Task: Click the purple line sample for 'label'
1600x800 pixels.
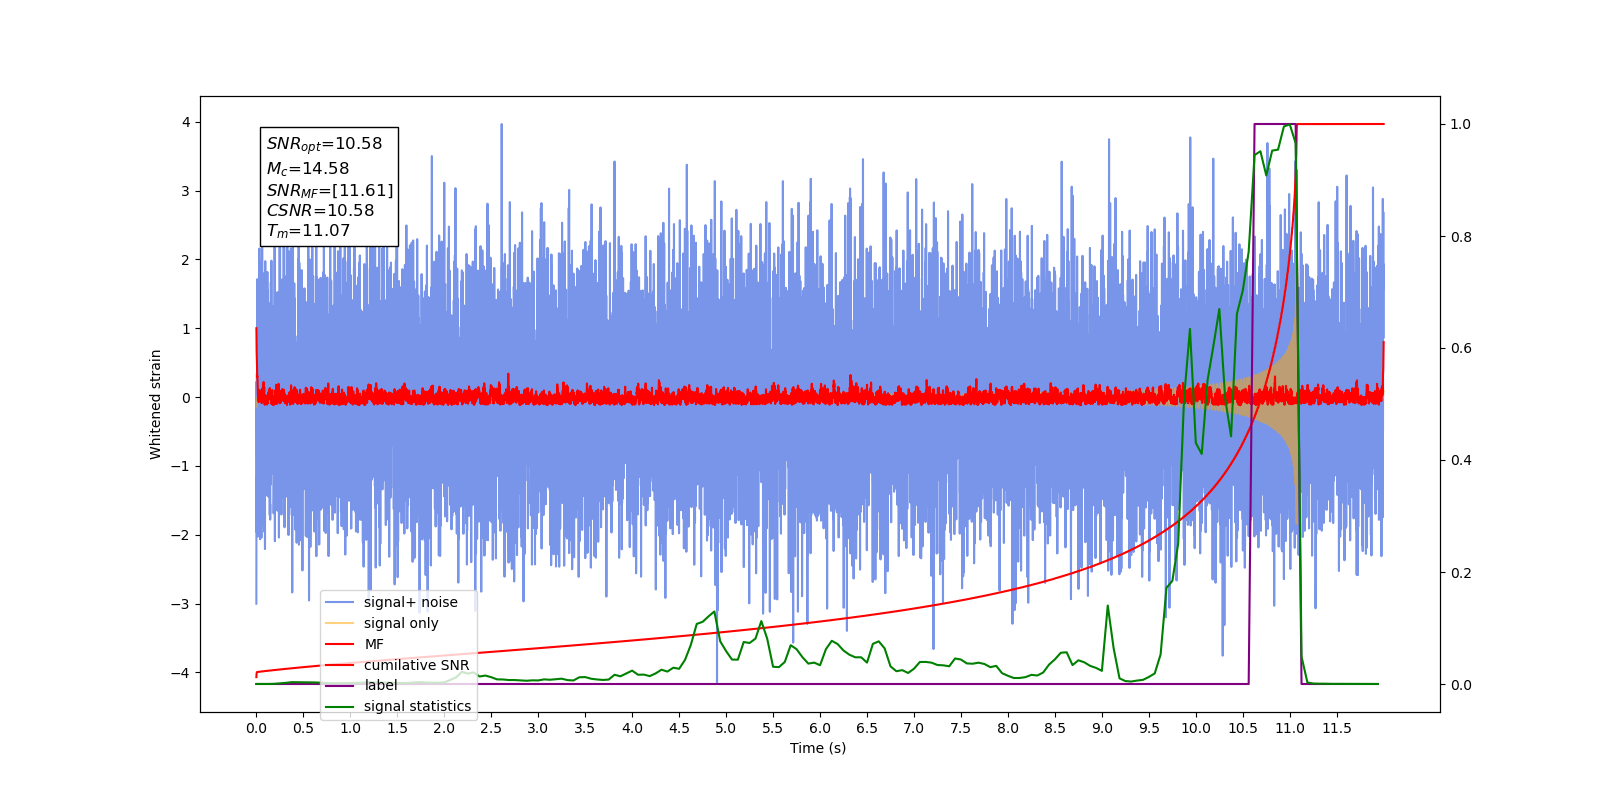Action: (x=340, y=685)
